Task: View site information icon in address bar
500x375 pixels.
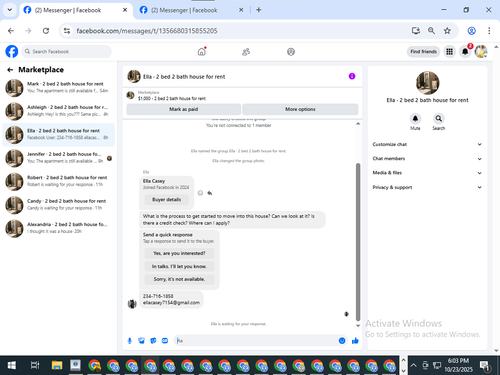Action: point(67,31)
